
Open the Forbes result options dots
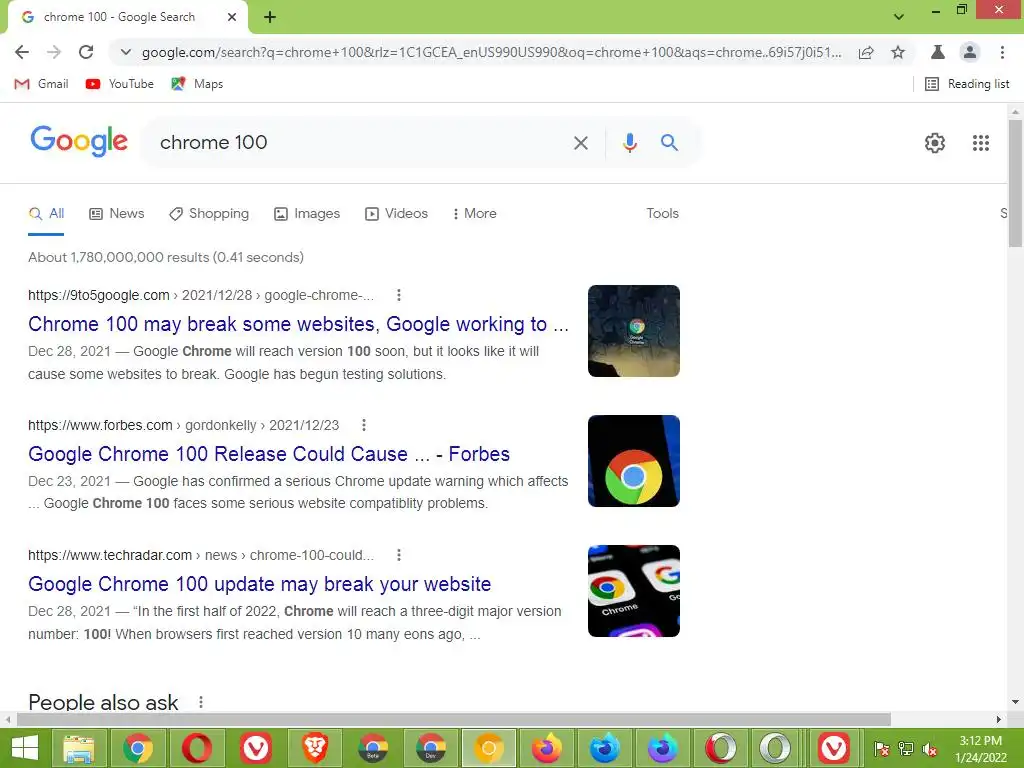[364, 425]
